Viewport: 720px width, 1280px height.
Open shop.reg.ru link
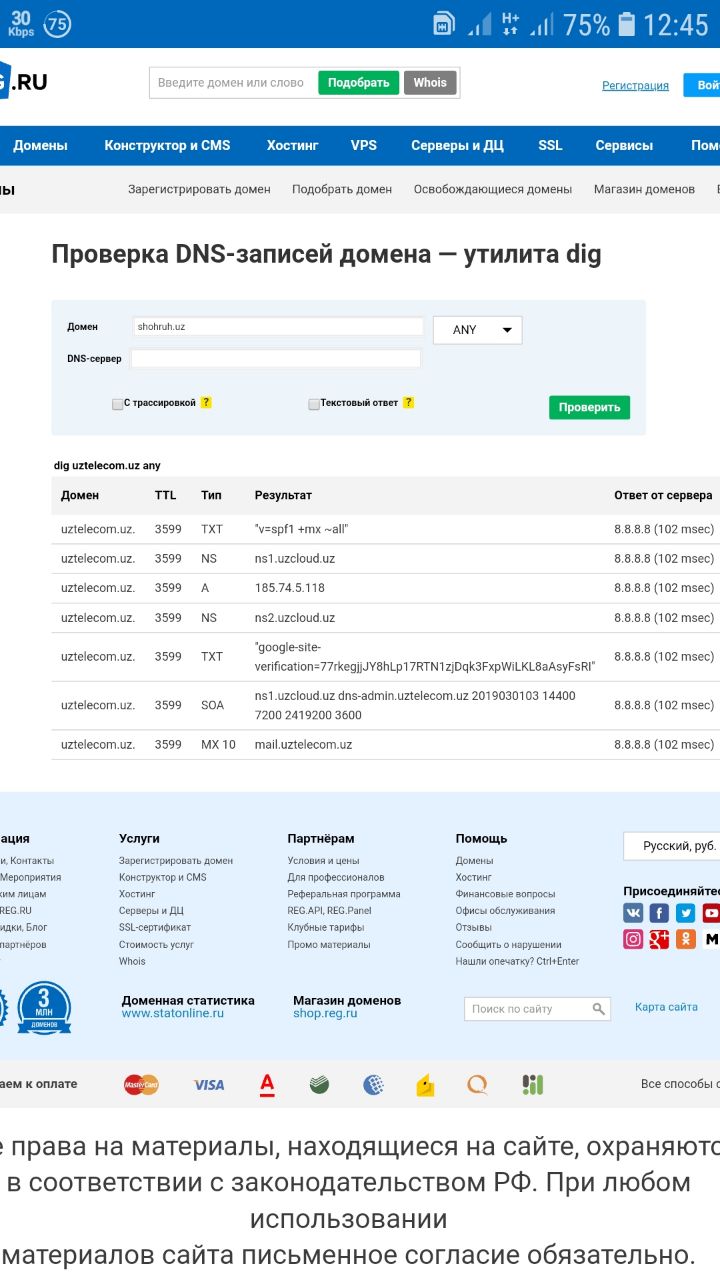(x=325, y=1013)
